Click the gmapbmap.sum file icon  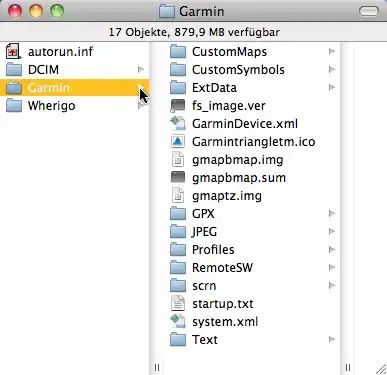click(178, 178)
